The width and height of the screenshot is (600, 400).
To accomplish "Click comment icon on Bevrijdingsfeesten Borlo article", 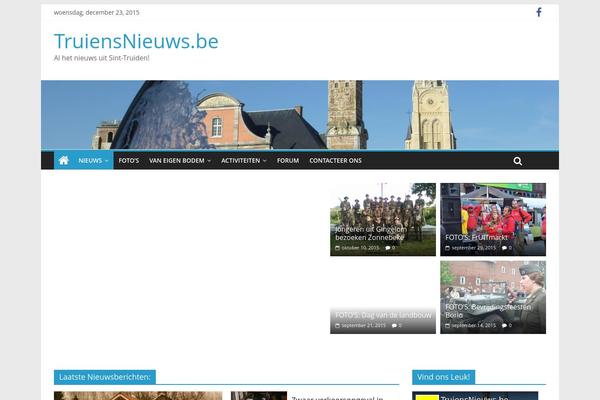I will pyautogui.click(x=504, y=326).
